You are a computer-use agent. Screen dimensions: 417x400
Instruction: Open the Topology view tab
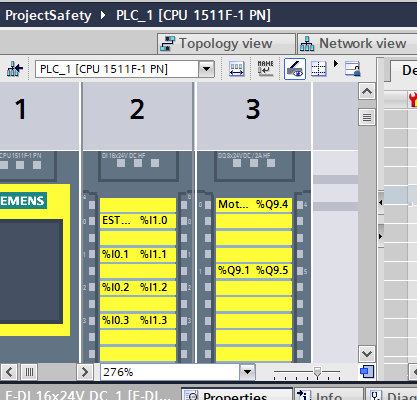tap(226, 44)
